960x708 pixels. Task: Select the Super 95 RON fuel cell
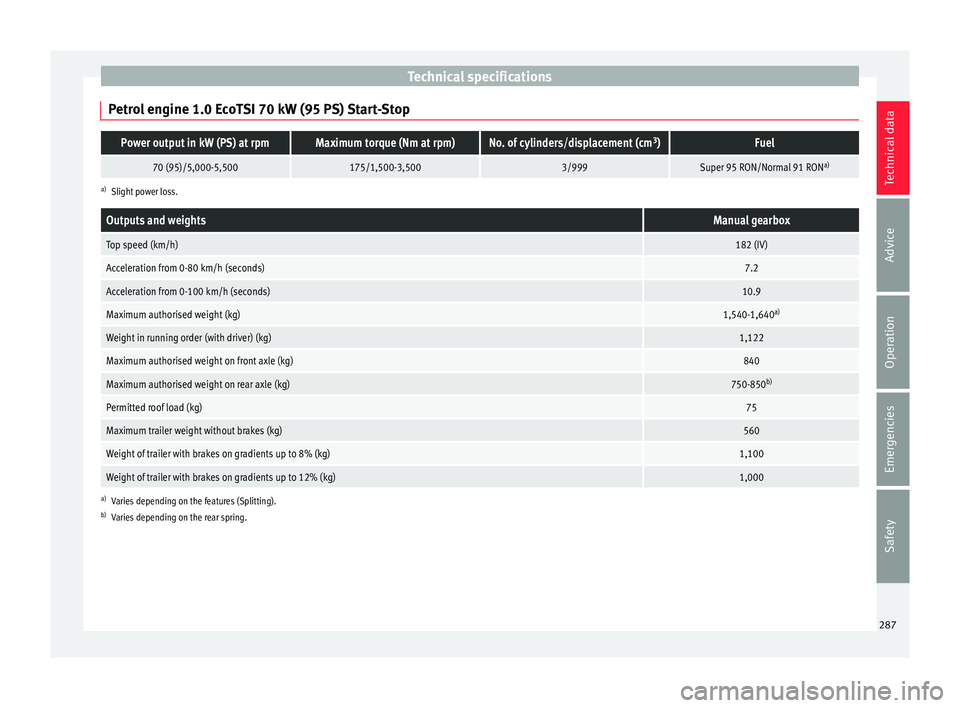coord(764,167)
